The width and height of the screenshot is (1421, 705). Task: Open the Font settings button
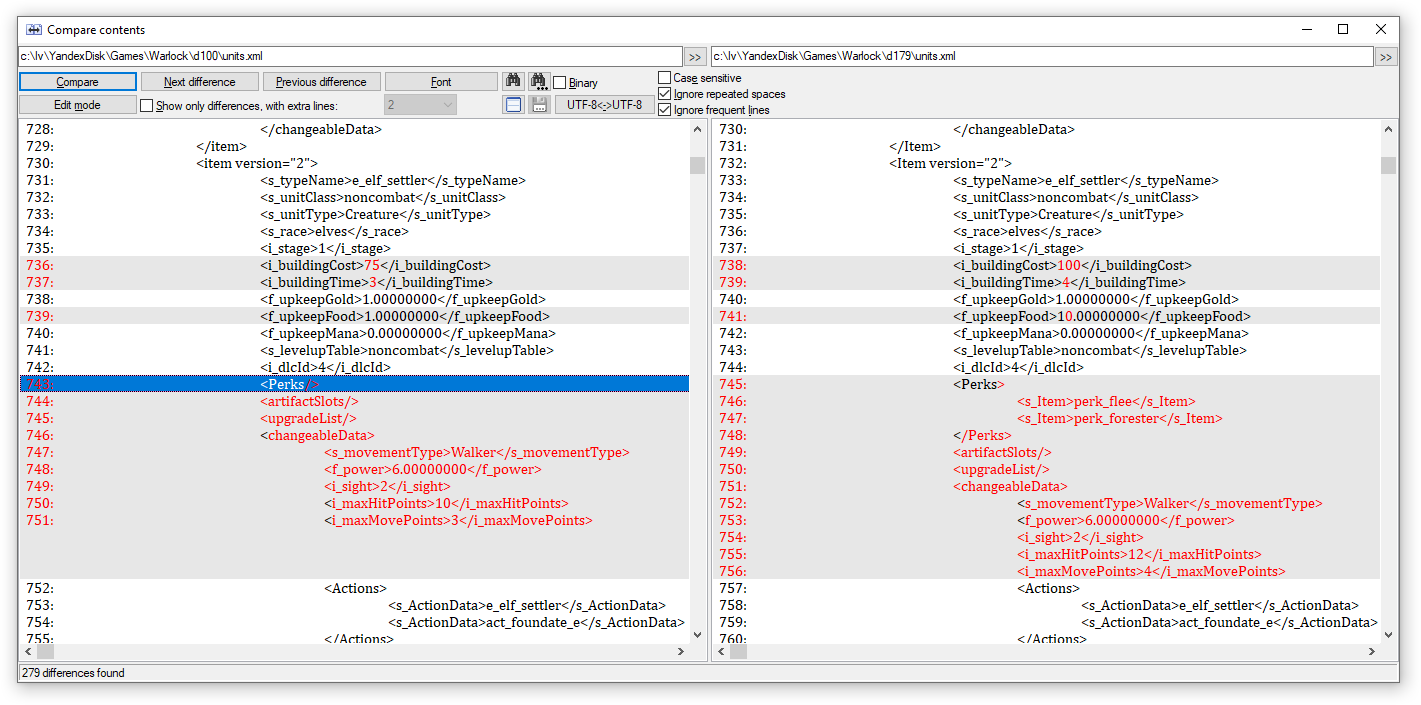(441, 82)
